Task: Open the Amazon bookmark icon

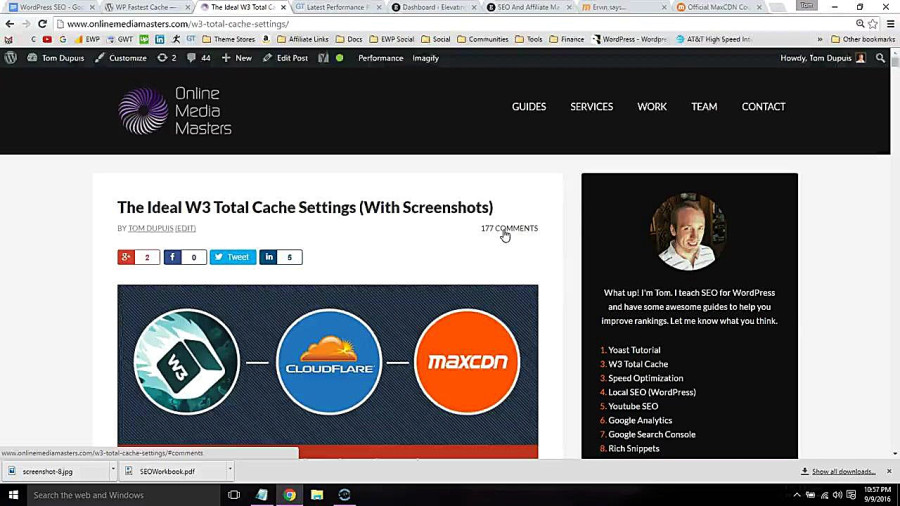Action: [266, 40]
